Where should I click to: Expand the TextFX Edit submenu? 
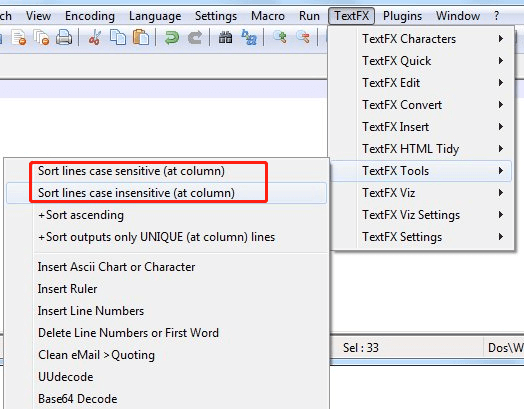422,83
